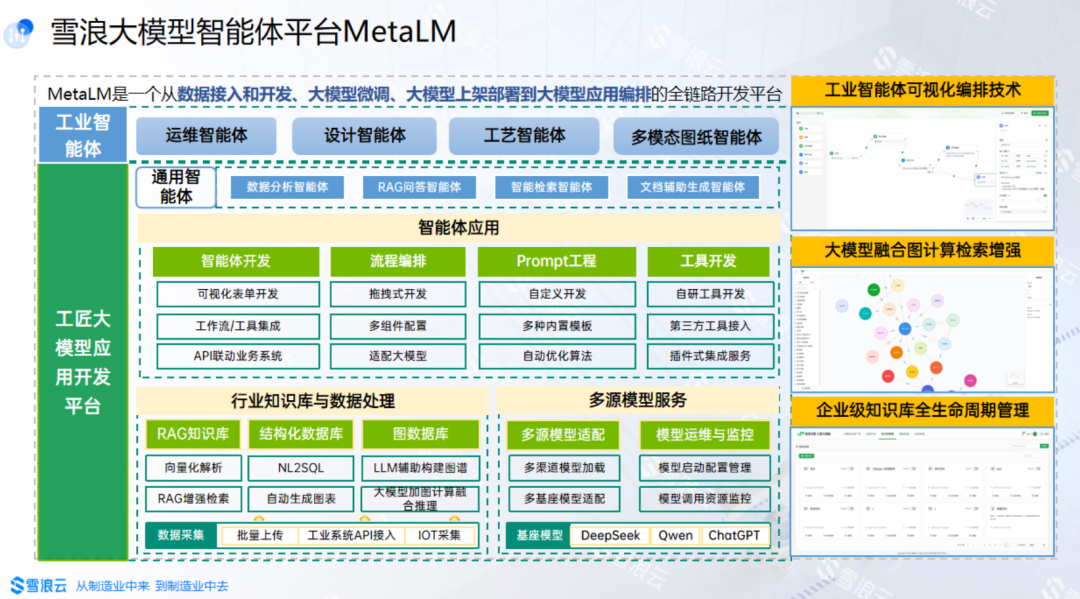Image resolution: width=1080 pixels, height=599 pixels.
Task: Click 模型调用资源监控
Action: (705, 498)
